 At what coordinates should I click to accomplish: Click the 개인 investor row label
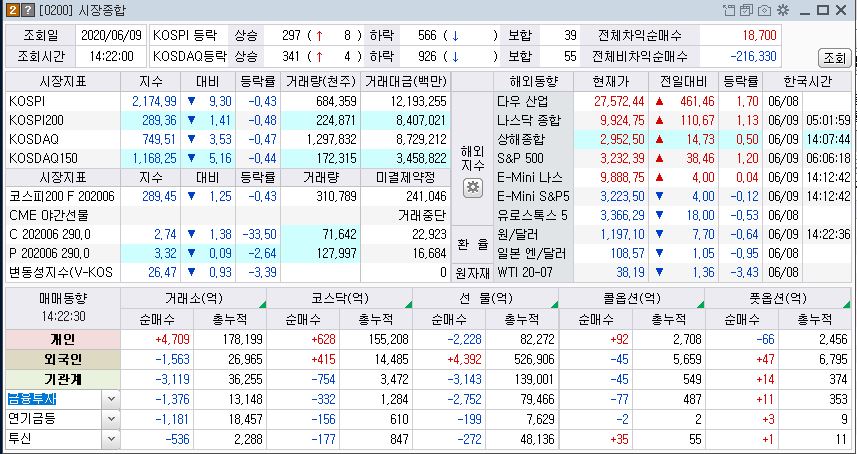pyautogui.click(x=63, y=339)
